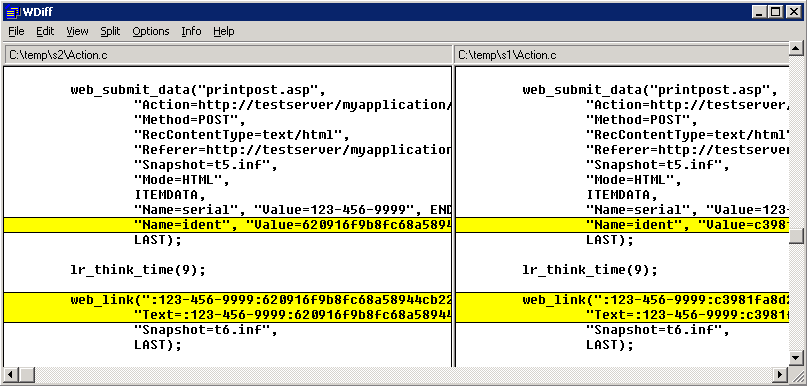
Task: Open the View menu
Action: [77, 31]
